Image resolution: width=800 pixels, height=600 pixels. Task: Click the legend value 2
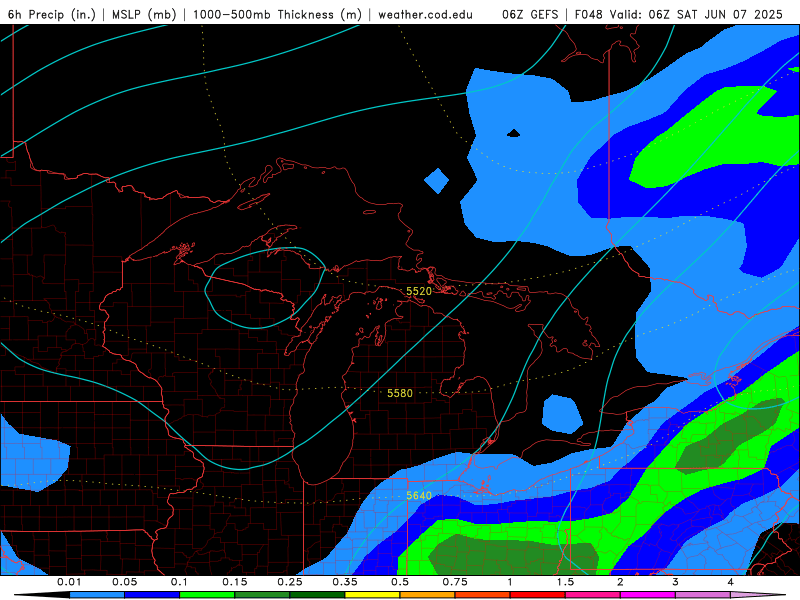(x=620, y=582)
